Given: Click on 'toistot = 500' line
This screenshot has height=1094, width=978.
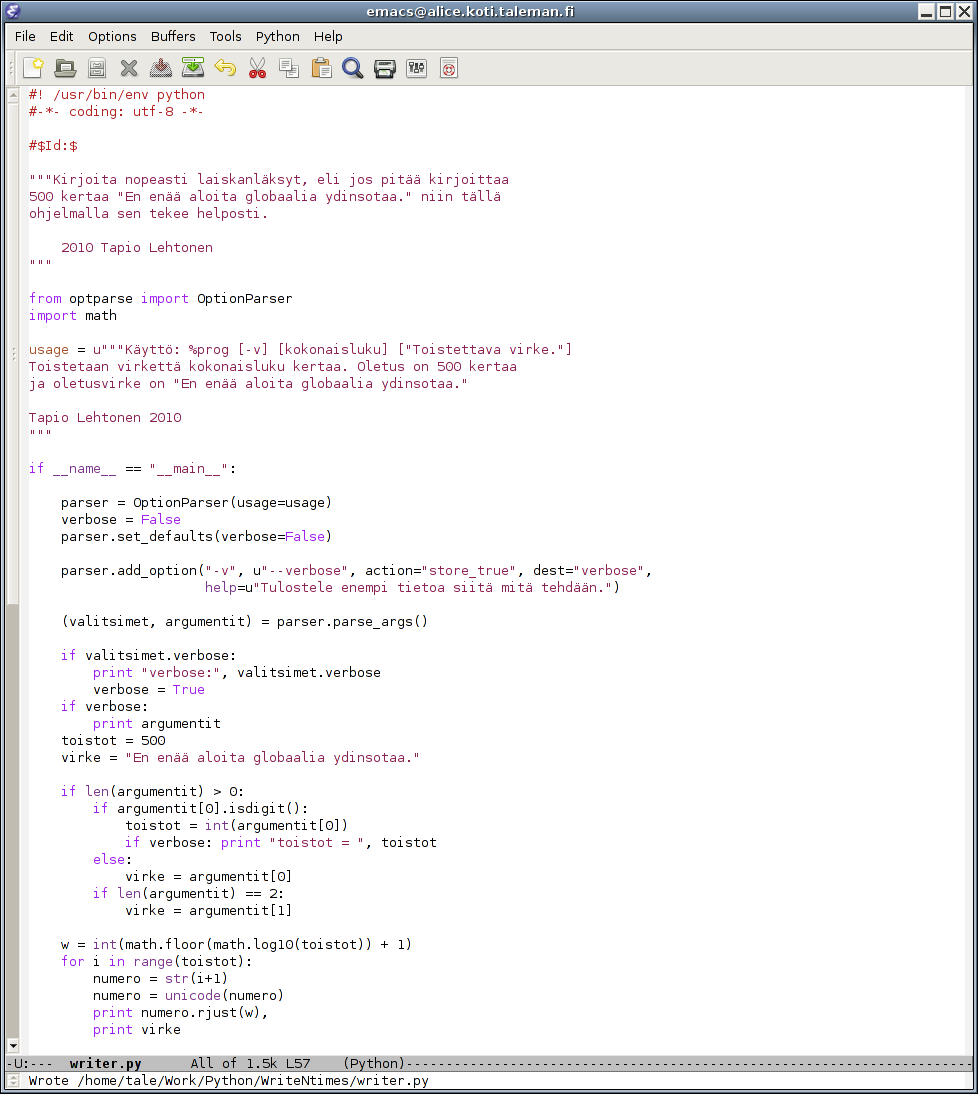Looking at the screenshot, I should point(113,741).
